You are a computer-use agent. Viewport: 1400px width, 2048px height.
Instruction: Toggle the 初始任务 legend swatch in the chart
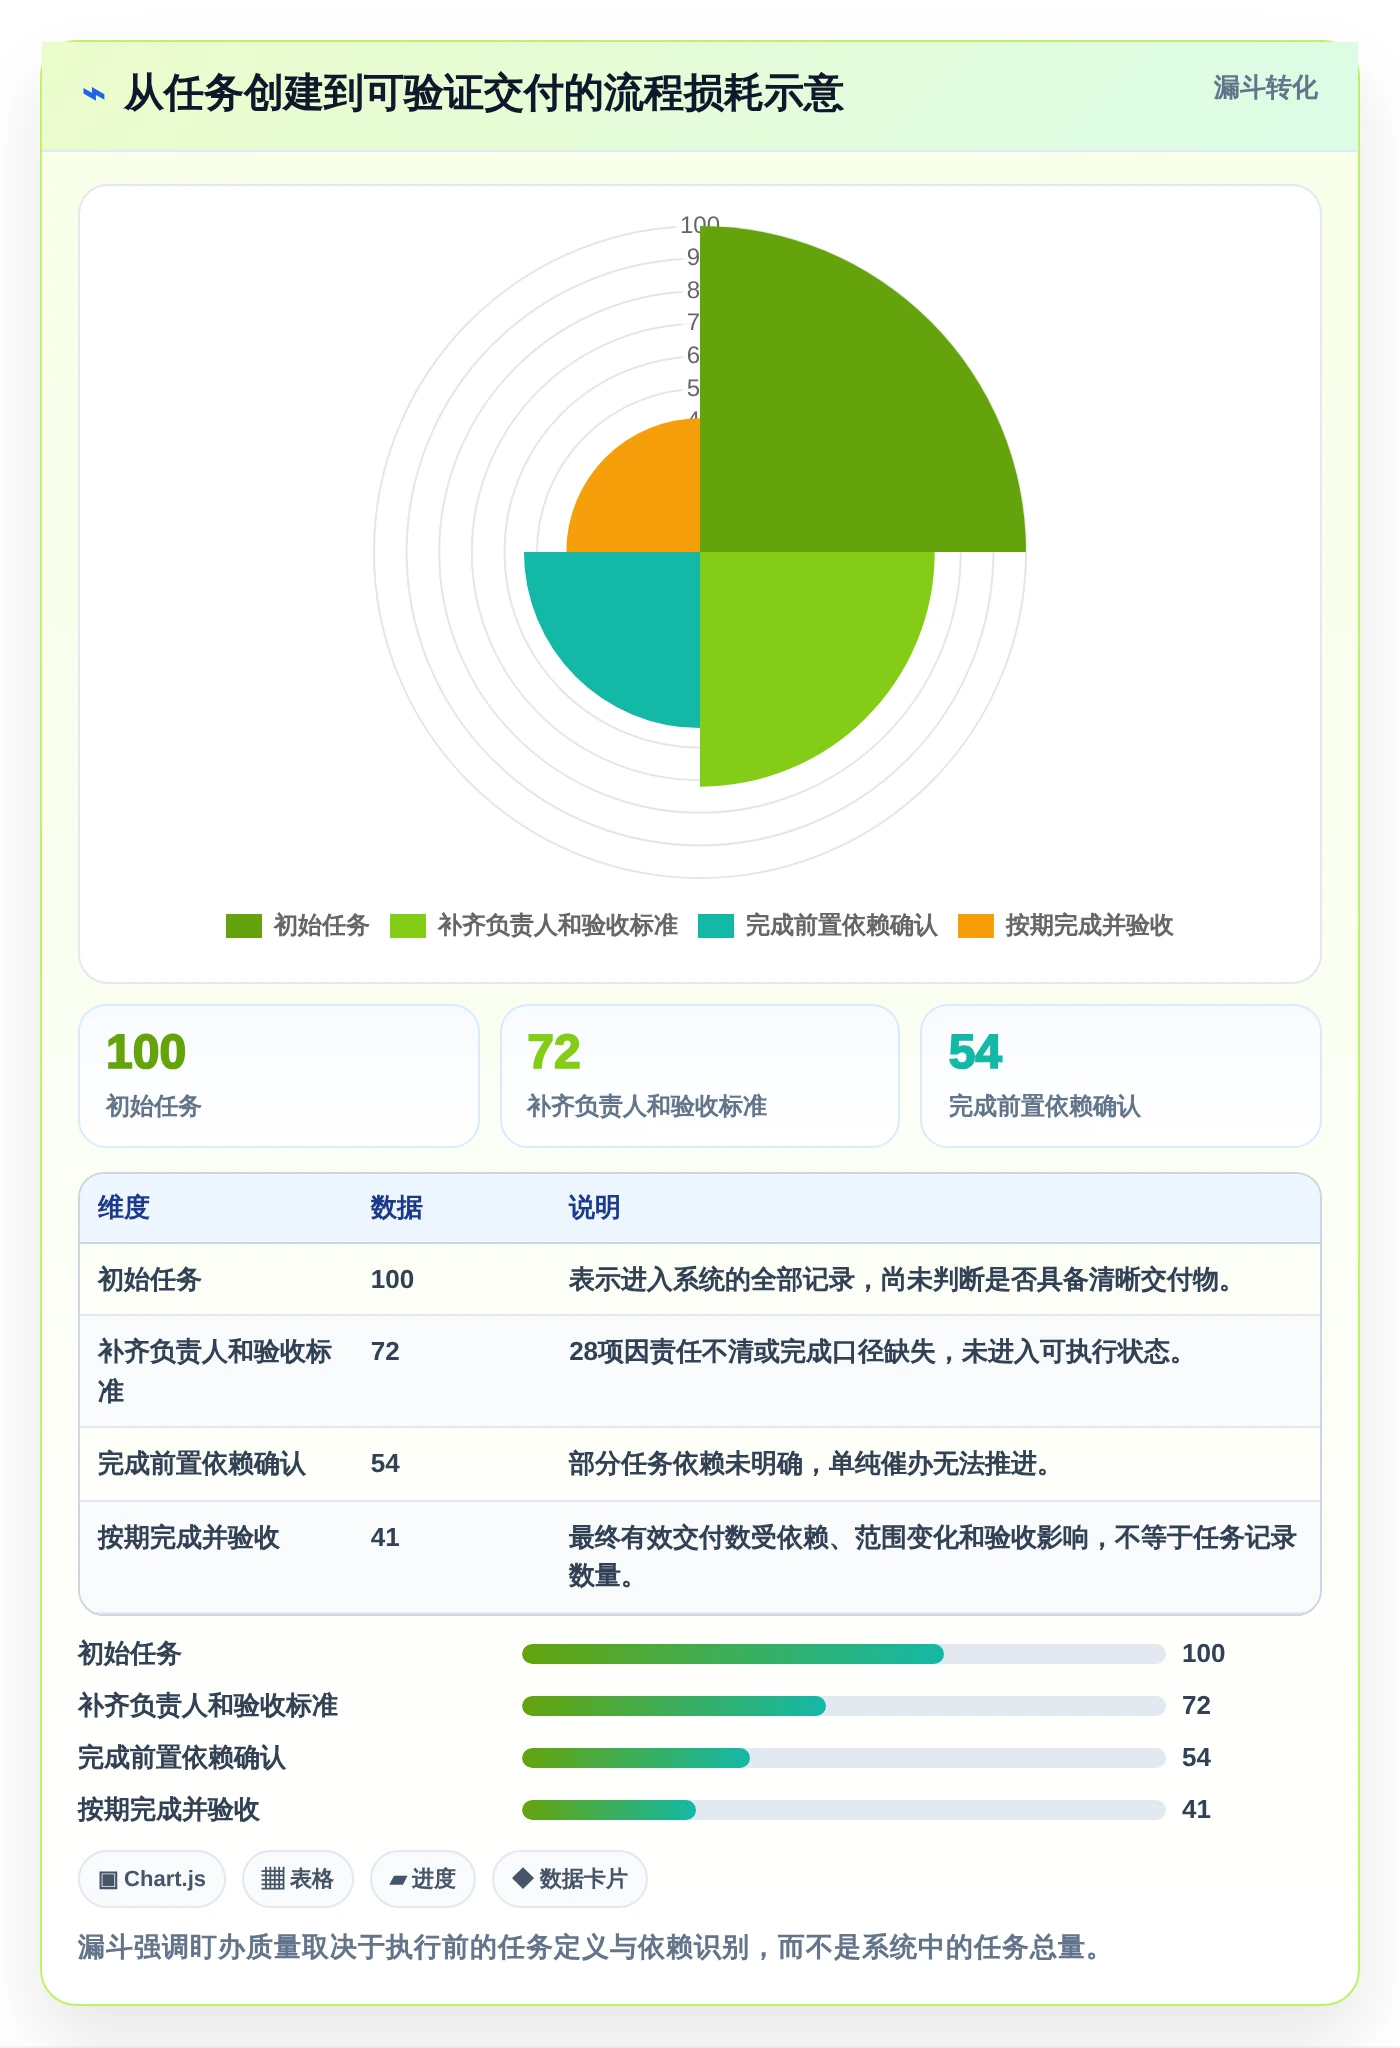click(244, 926)
